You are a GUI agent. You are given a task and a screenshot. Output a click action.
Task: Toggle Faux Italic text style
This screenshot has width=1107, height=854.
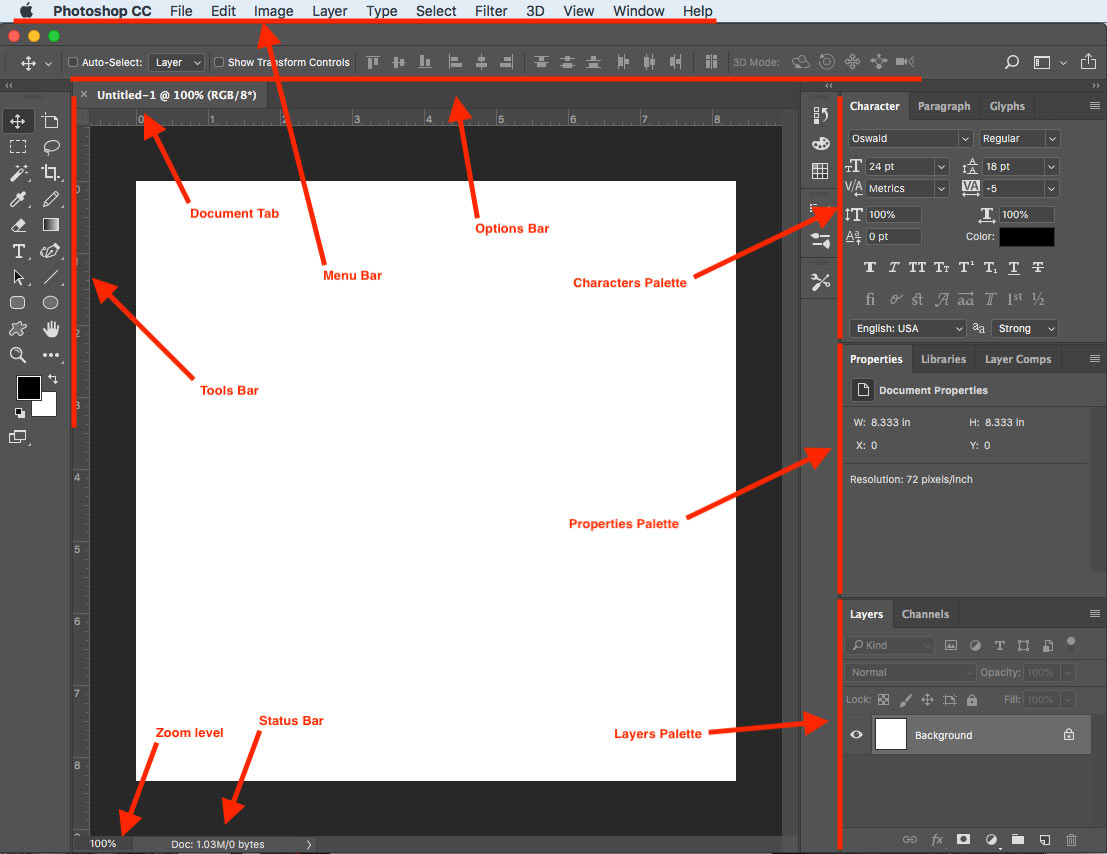[894, 267]
